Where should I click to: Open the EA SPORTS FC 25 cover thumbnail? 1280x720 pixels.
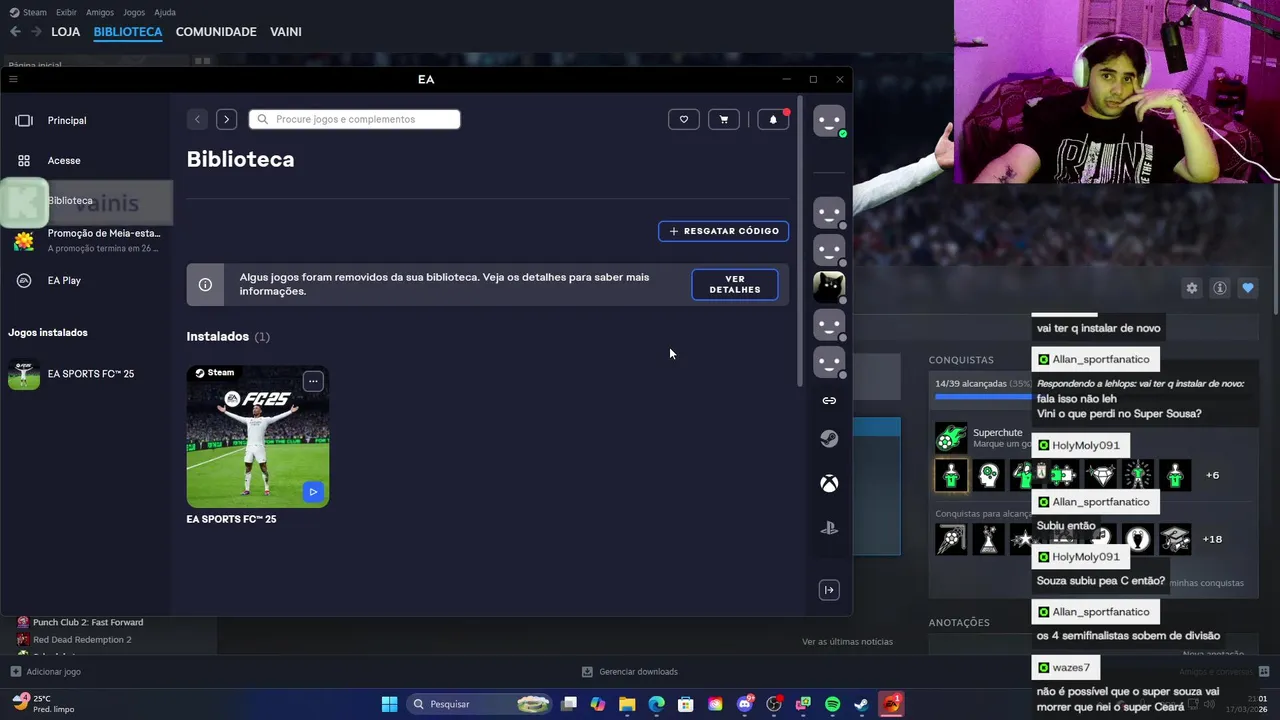[258, 437]
